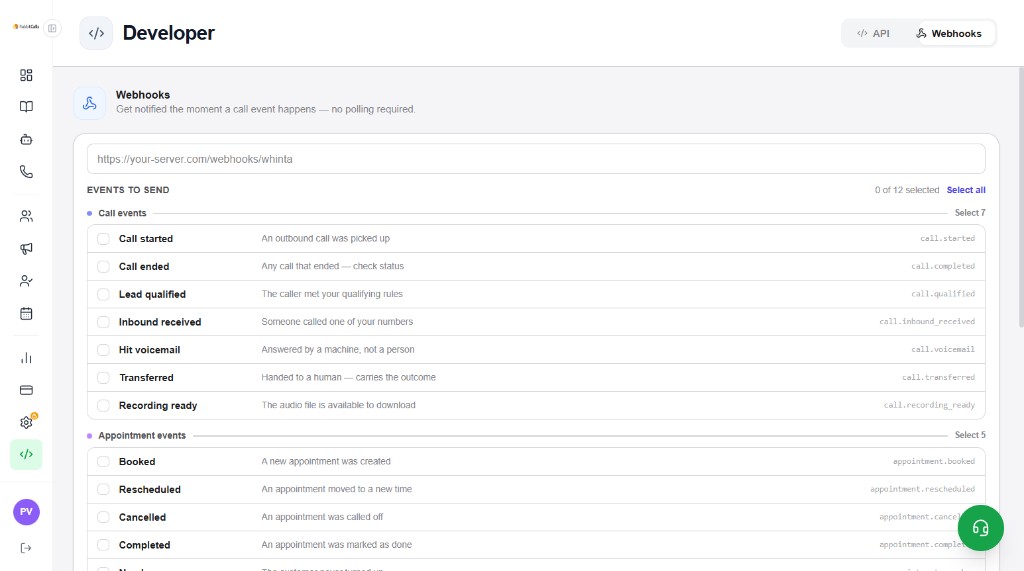Toggle the sidebar collapse icon
Viewport: 1024px width, 571px height.
click(52, 28)
